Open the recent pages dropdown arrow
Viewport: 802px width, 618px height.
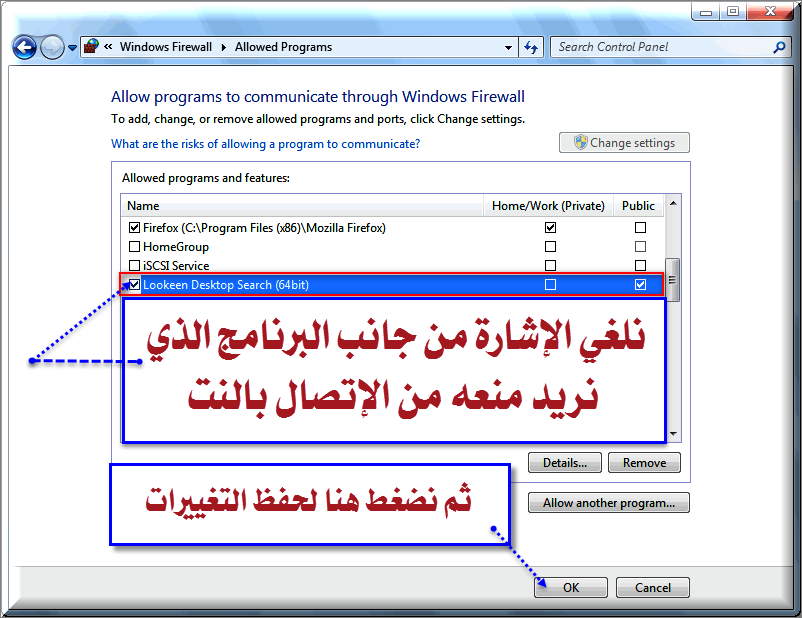73,48
